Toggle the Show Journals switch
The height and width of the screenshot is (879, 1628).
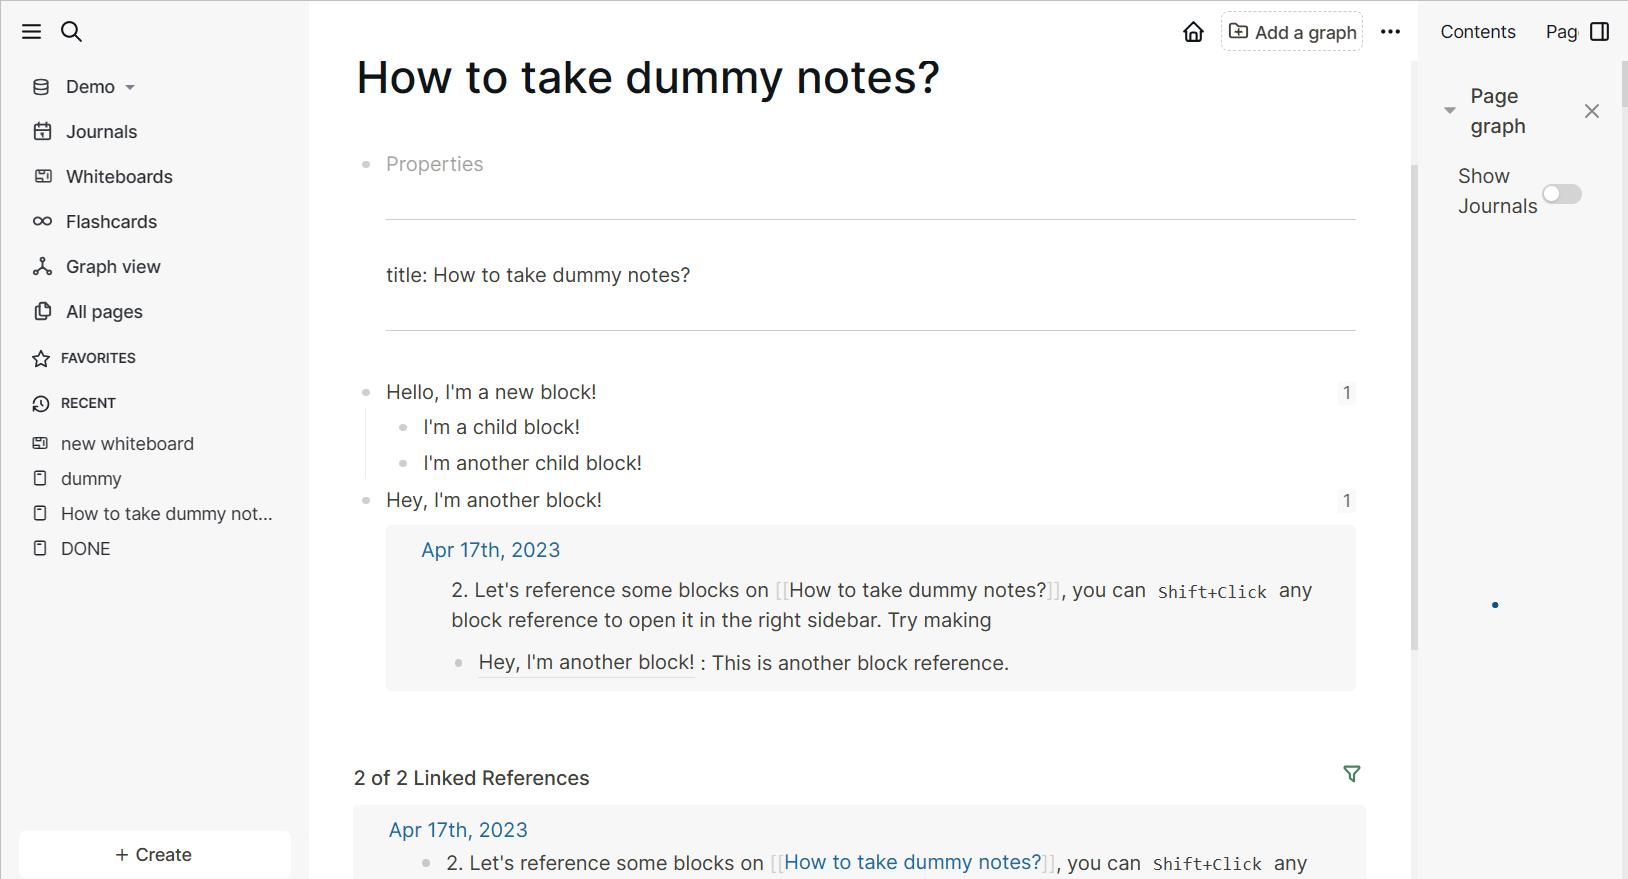pyautogui.click(x=1561, y=194)
